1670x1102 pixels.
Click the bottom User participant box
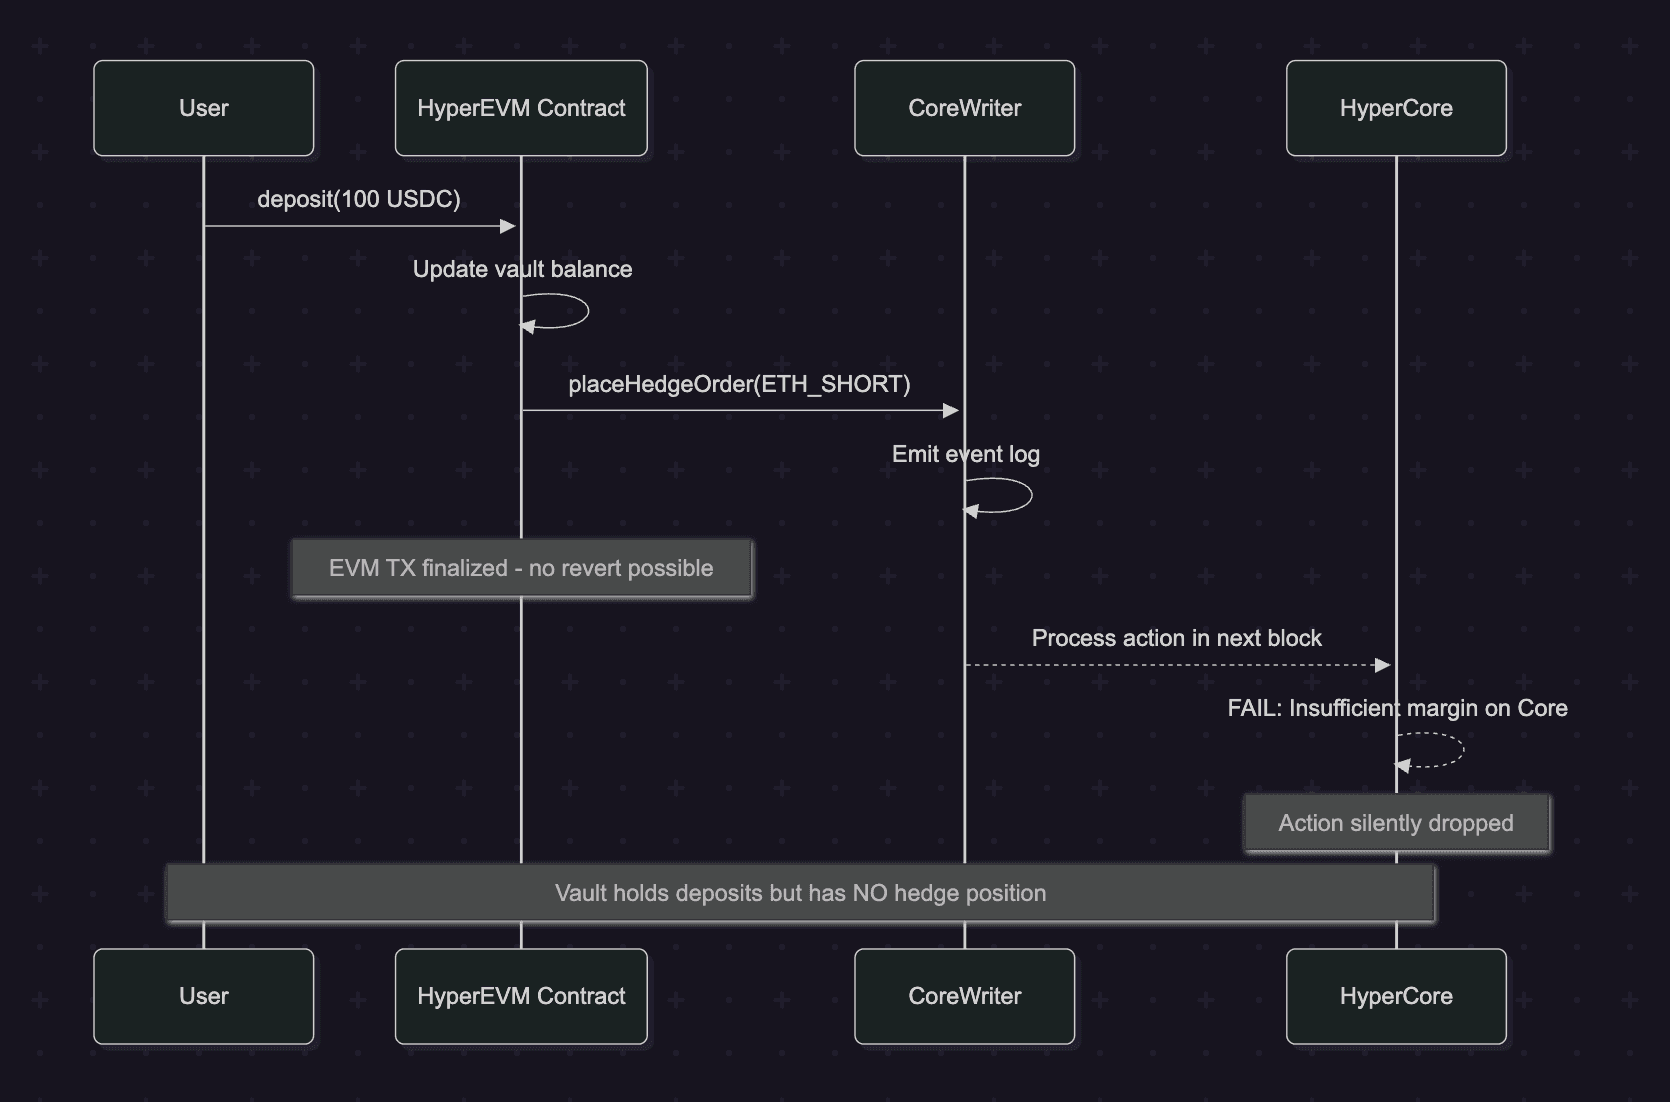(x=203, y=996)
